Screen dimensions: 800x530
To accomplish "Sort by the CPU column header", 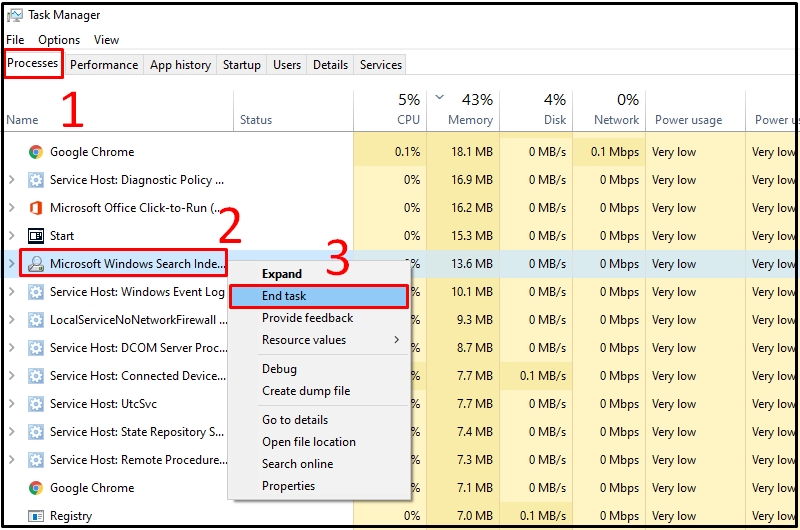I will [390, 111].
